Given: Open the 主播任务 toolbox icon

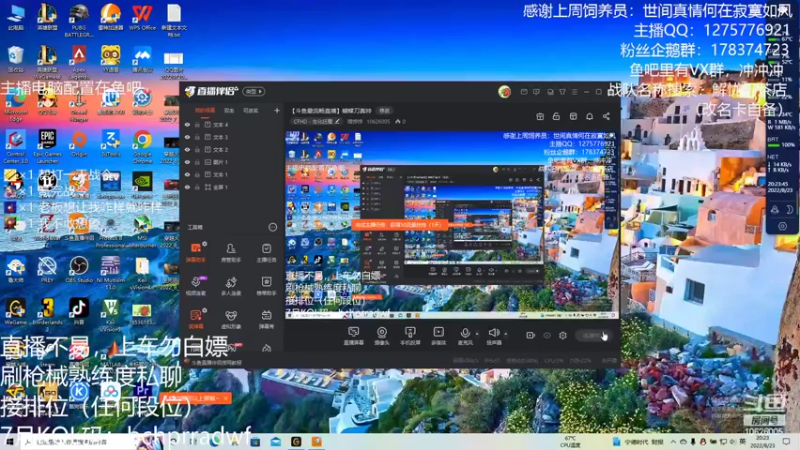Looking at the screenshot, I should [x=266, y=253].
